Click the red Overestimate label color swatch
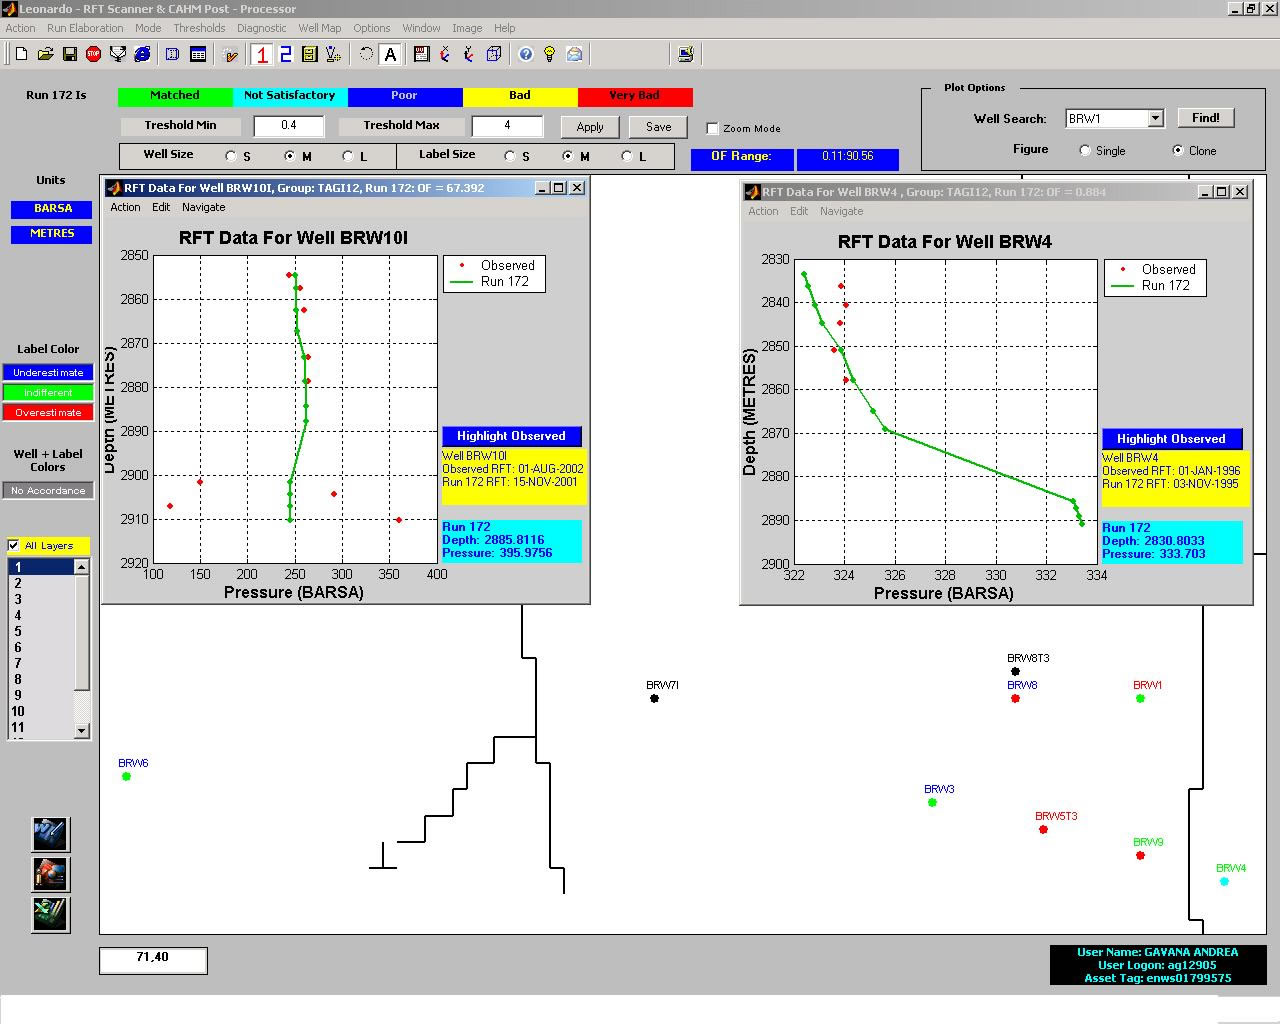Image resolution: width=1280 pixels, height=1024 pixels. click(x=48, y=412)
